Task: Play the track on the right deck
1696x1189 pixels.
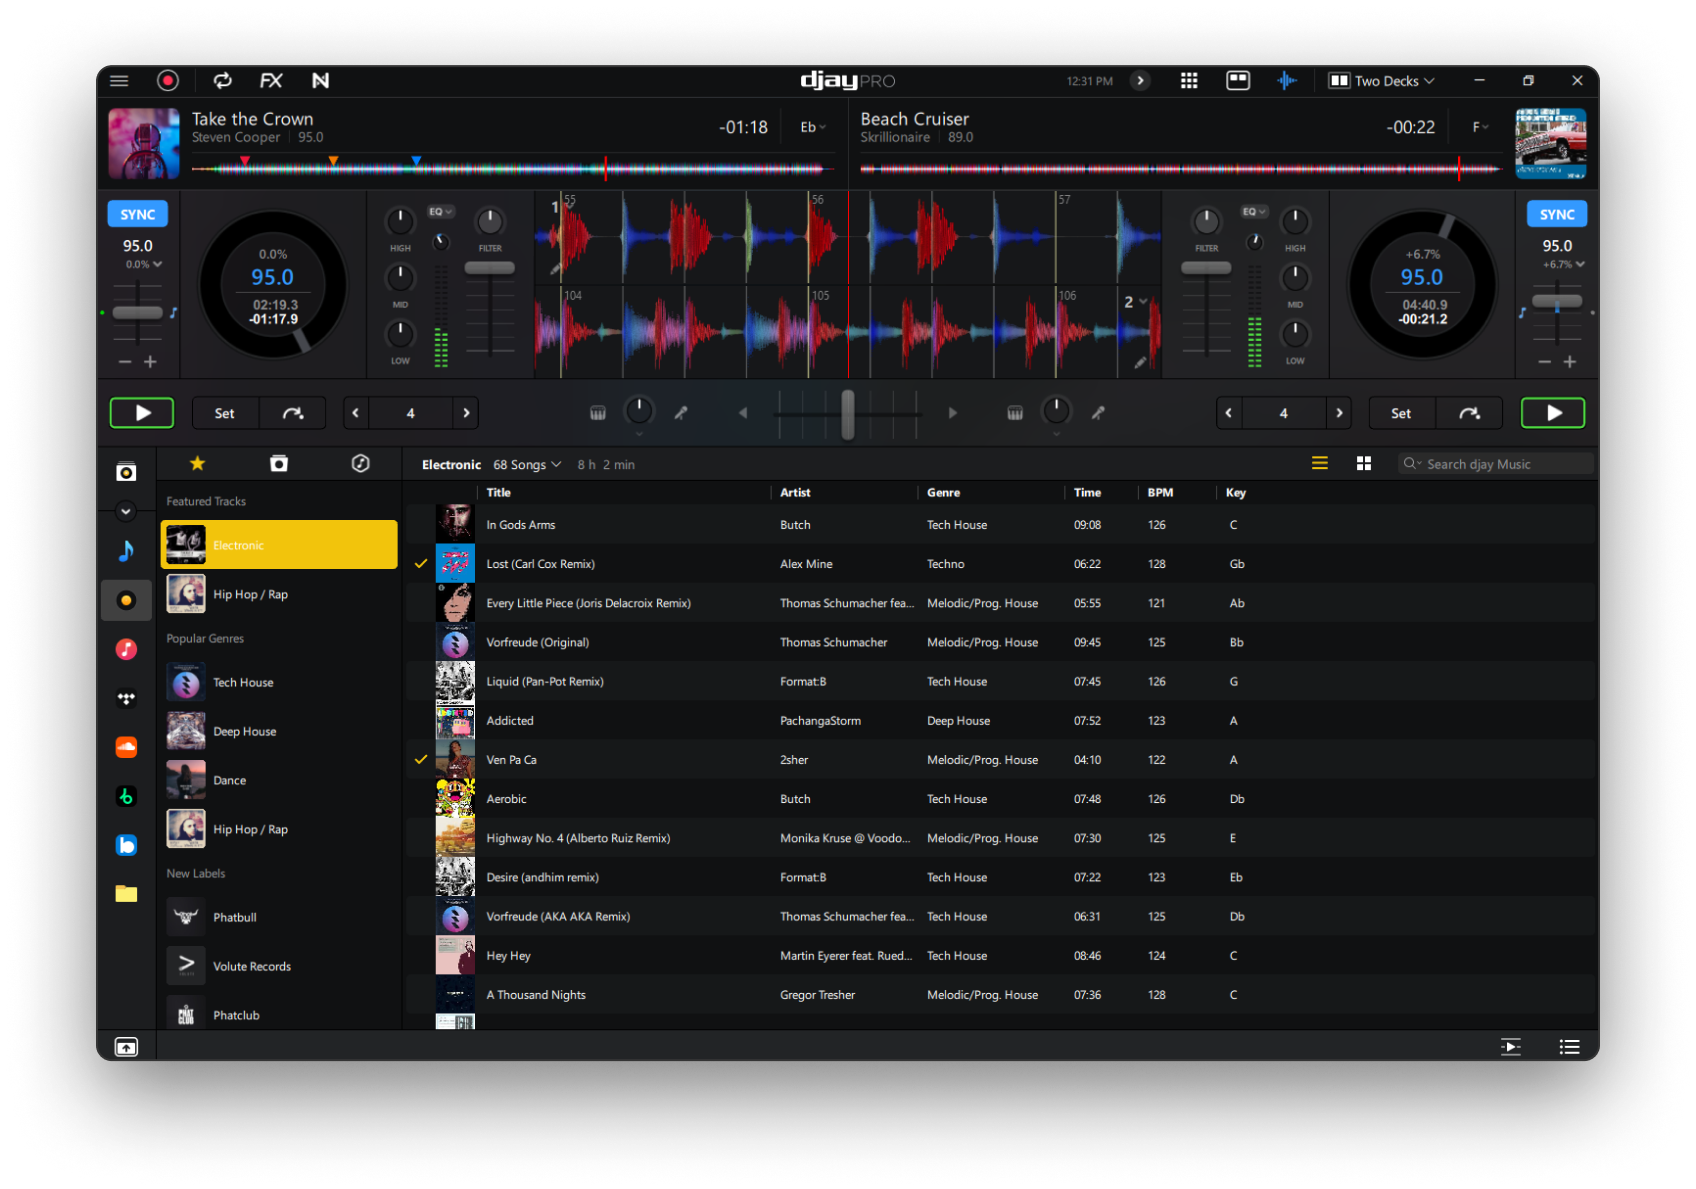Action: click(1552, 412)
